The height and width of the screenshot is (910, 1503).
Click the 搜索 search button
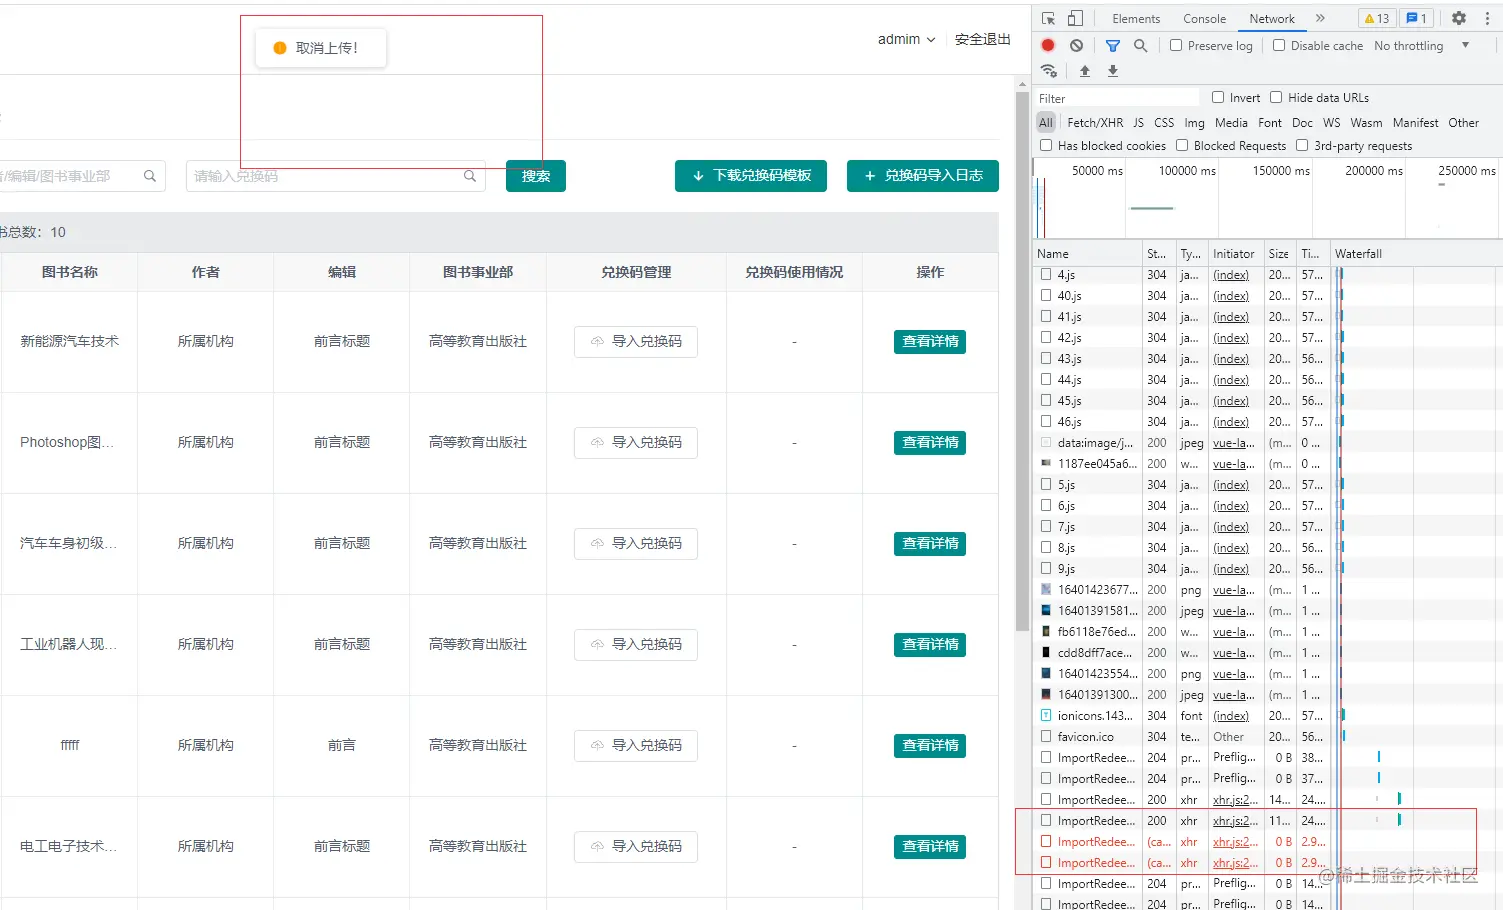[x=536, y=176]
